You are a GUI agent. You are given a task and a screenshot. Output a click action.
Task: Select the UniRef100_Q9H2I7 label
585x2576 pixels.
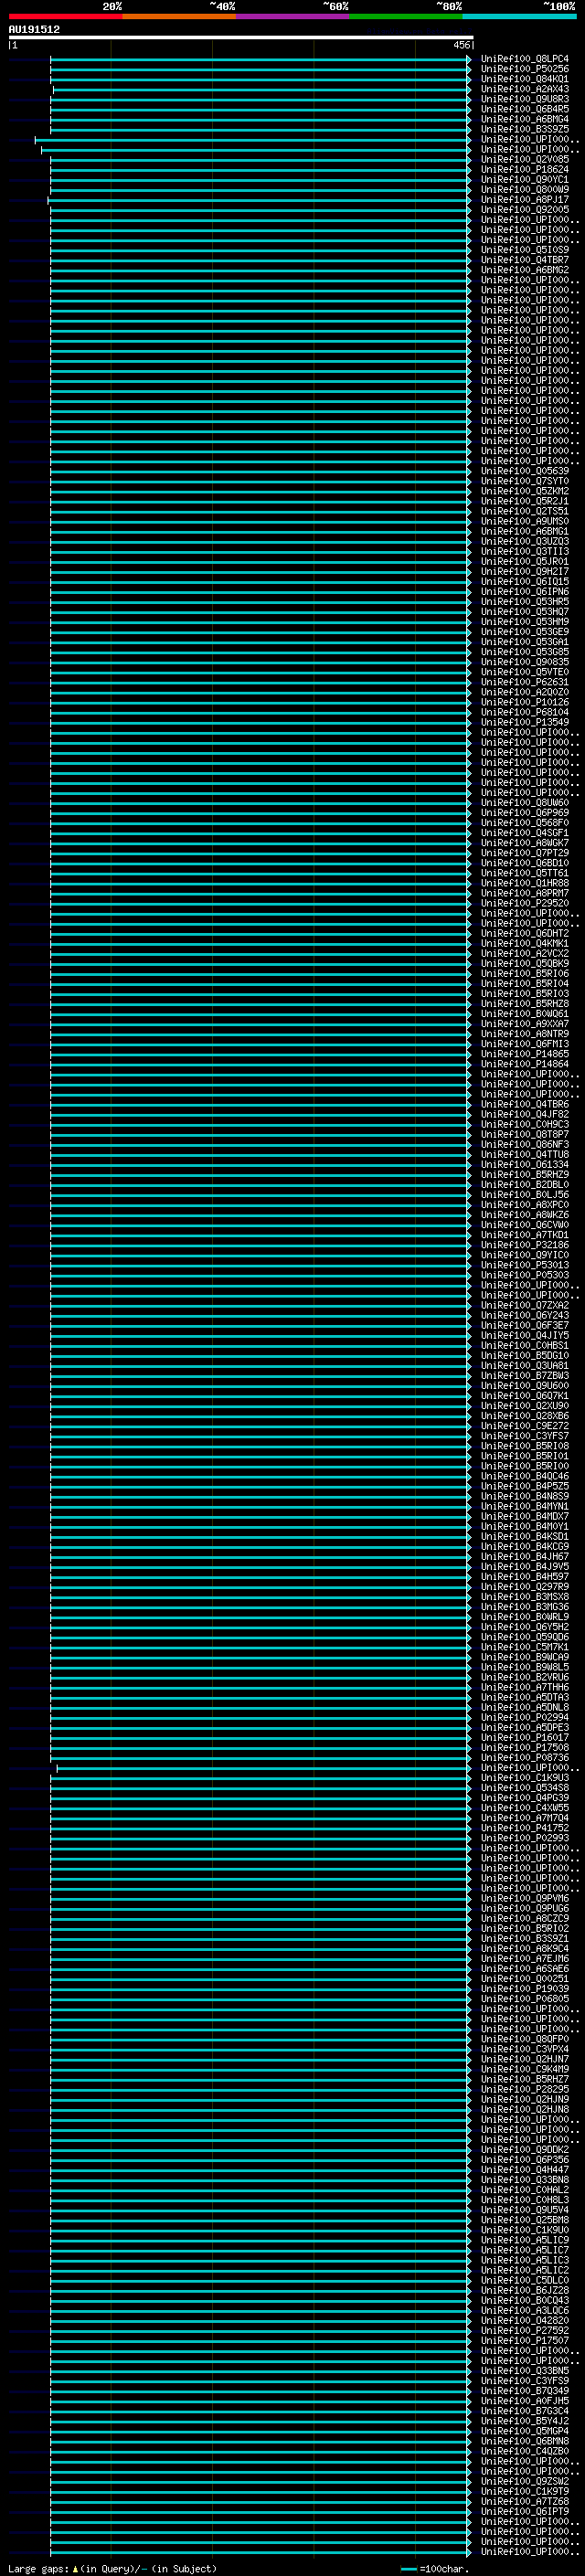[x=524, y=572]
